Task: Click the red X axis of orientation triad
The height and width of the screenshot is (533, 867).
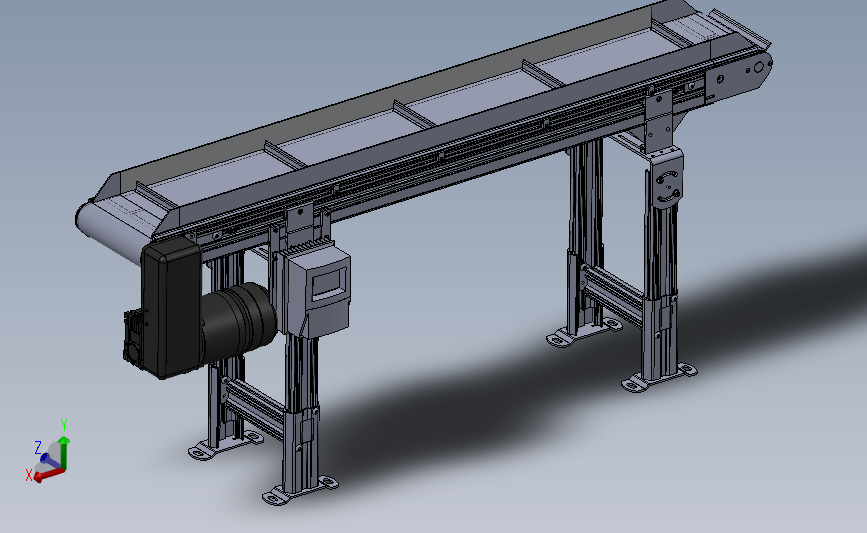Action: [49, 475]
